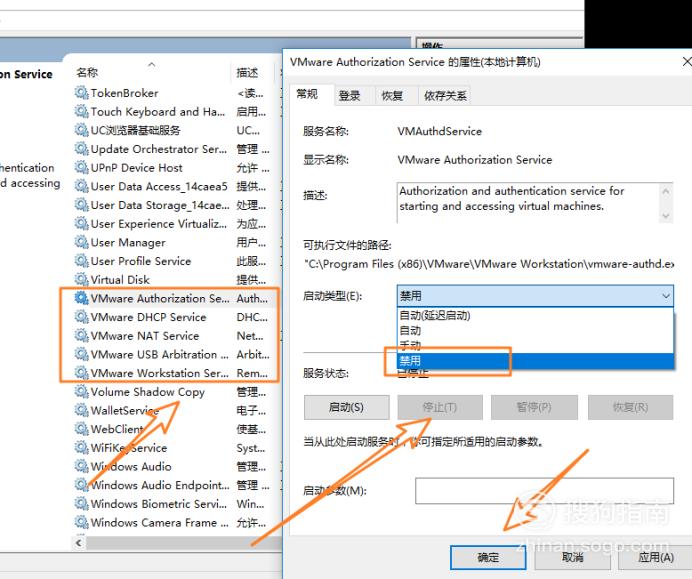Click gear icon of UC浏览器基础服务
Viewport: 692px width, 579px height.
point(81,130)
